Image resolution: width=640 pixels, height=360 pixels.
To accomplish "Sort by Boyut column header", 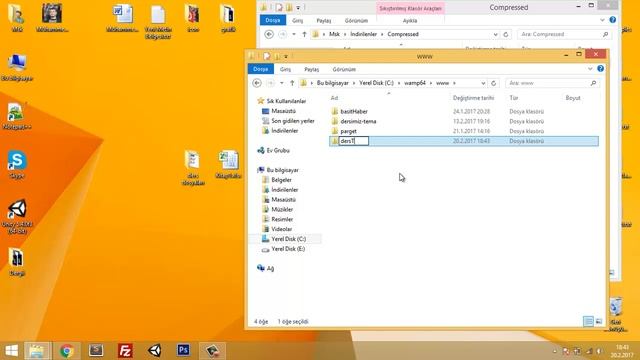I will (573, 98).
